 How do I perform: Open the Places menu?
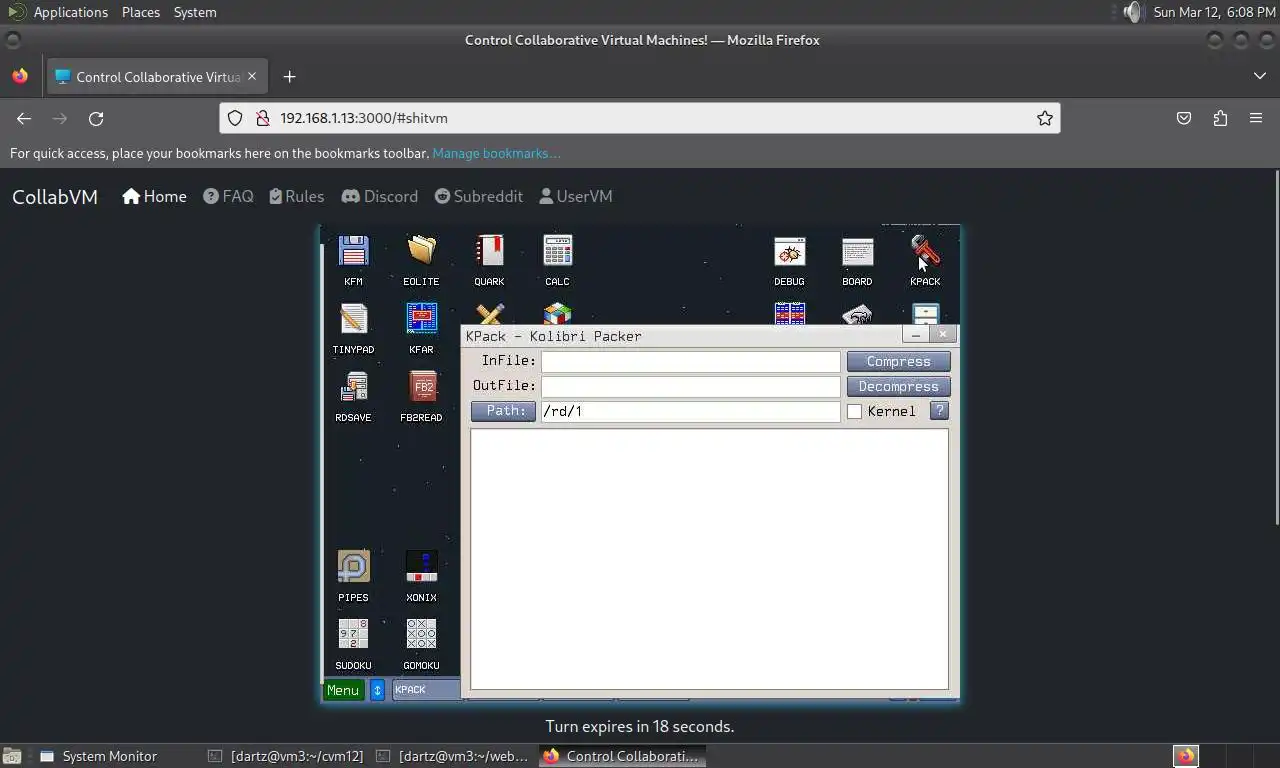[x=141, y=12]
